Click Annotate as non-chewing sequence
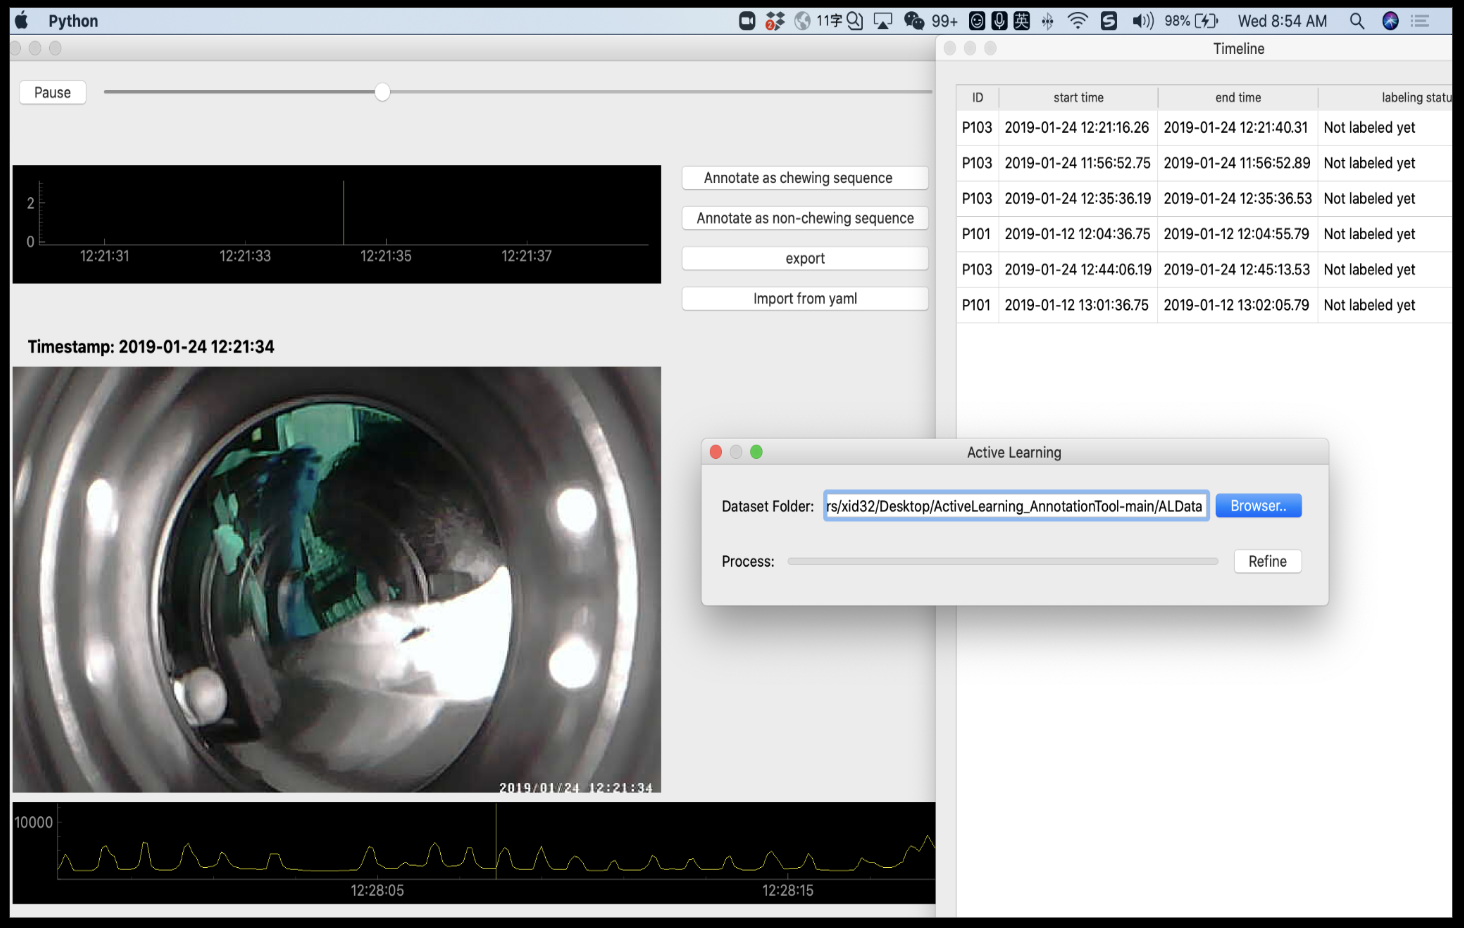1464x928 pixels. (x=805, y=218)
